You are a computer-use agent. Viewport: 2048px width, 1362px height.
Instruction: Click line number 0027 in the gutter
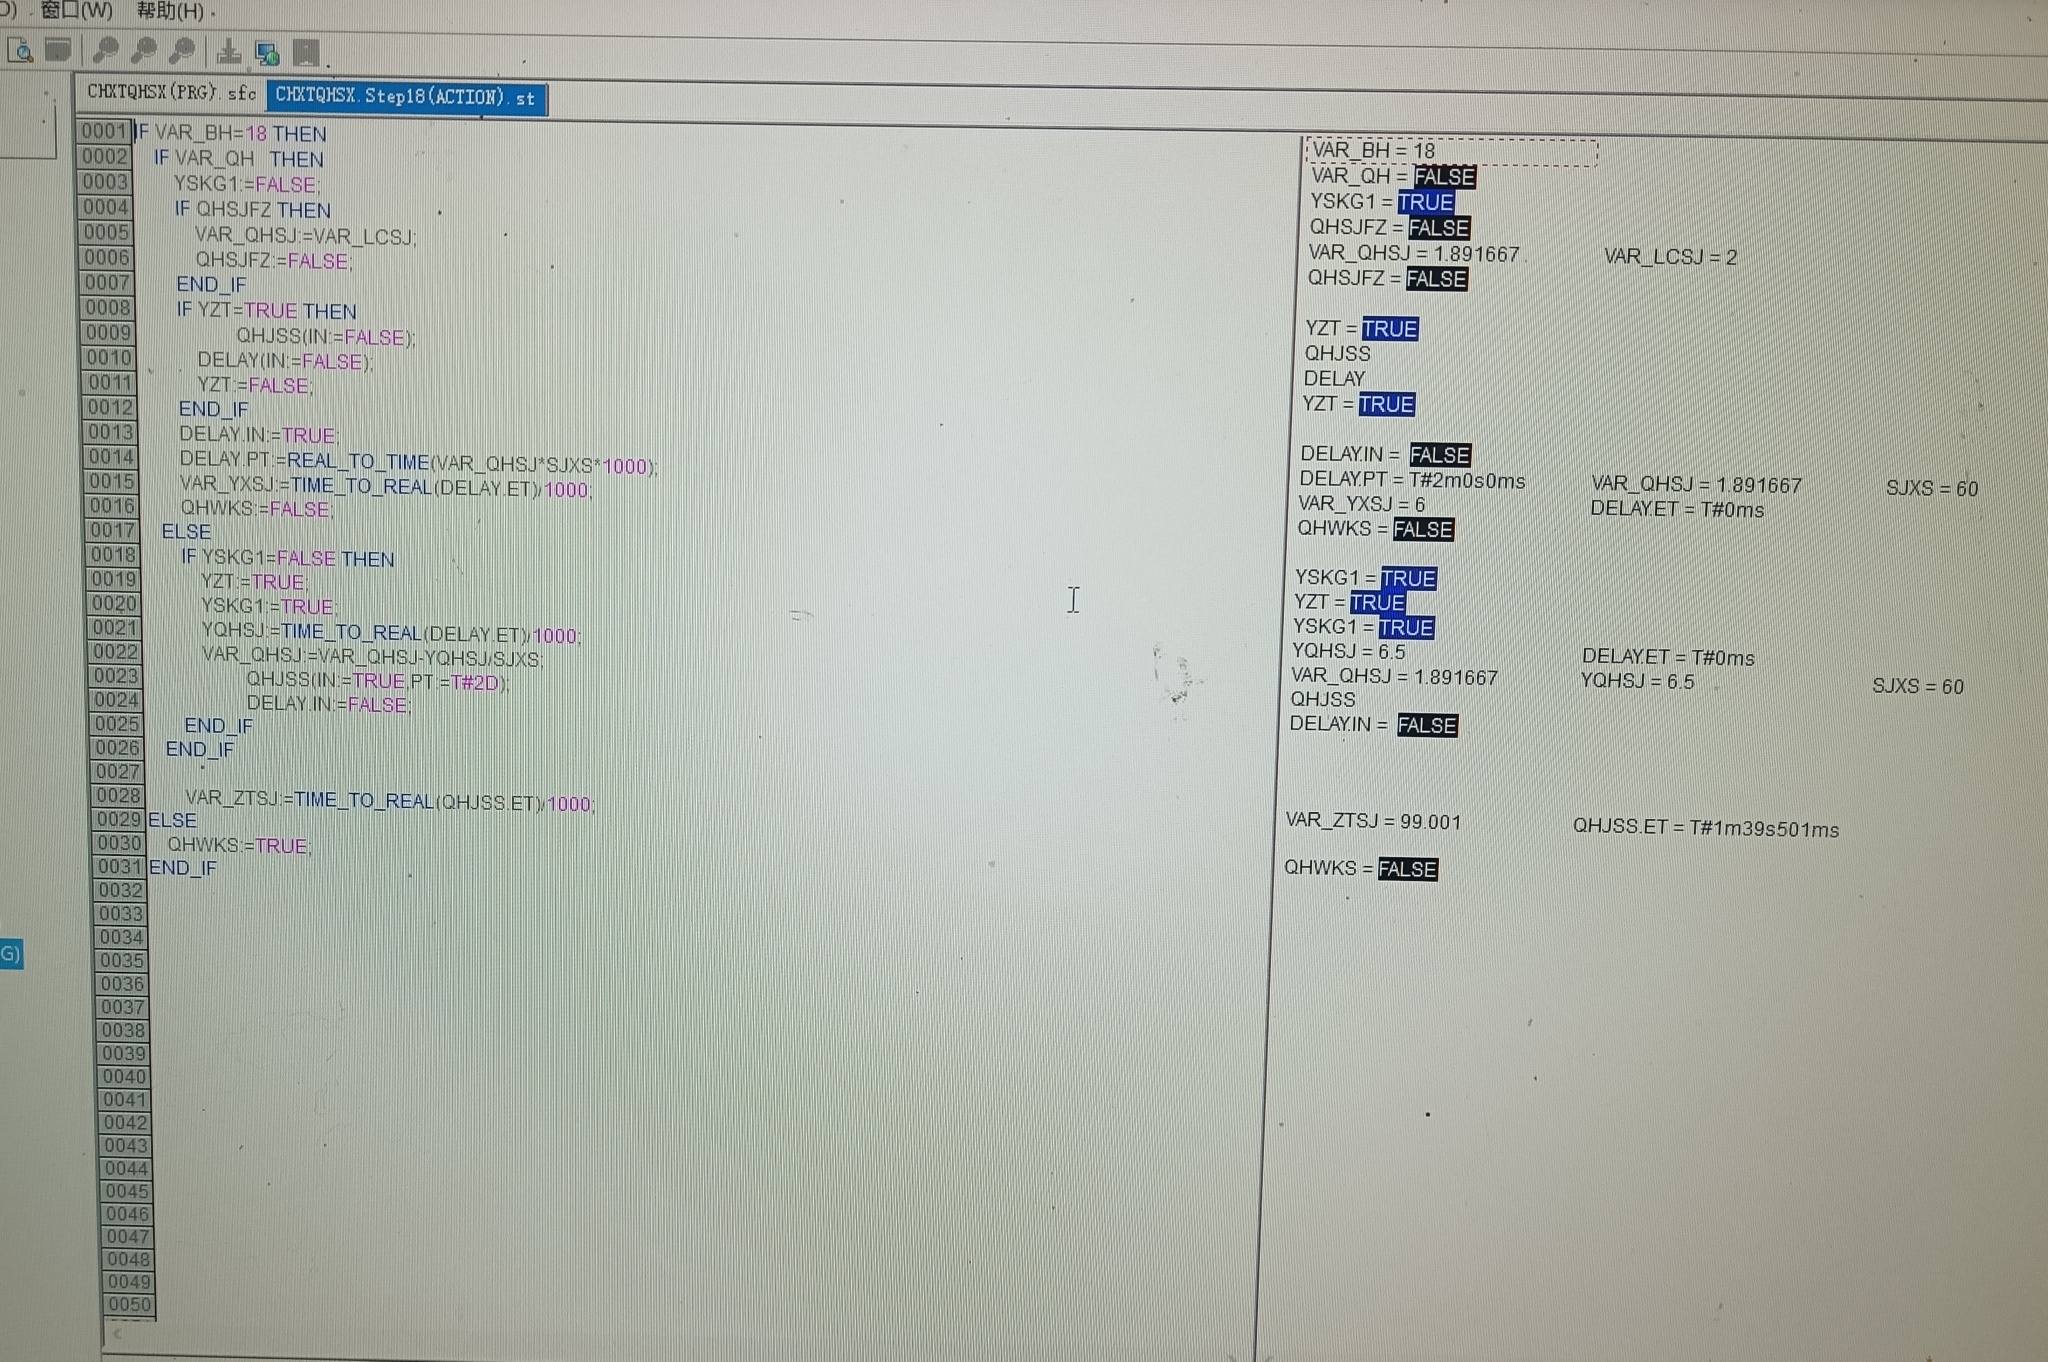click(x=117, y=771)
